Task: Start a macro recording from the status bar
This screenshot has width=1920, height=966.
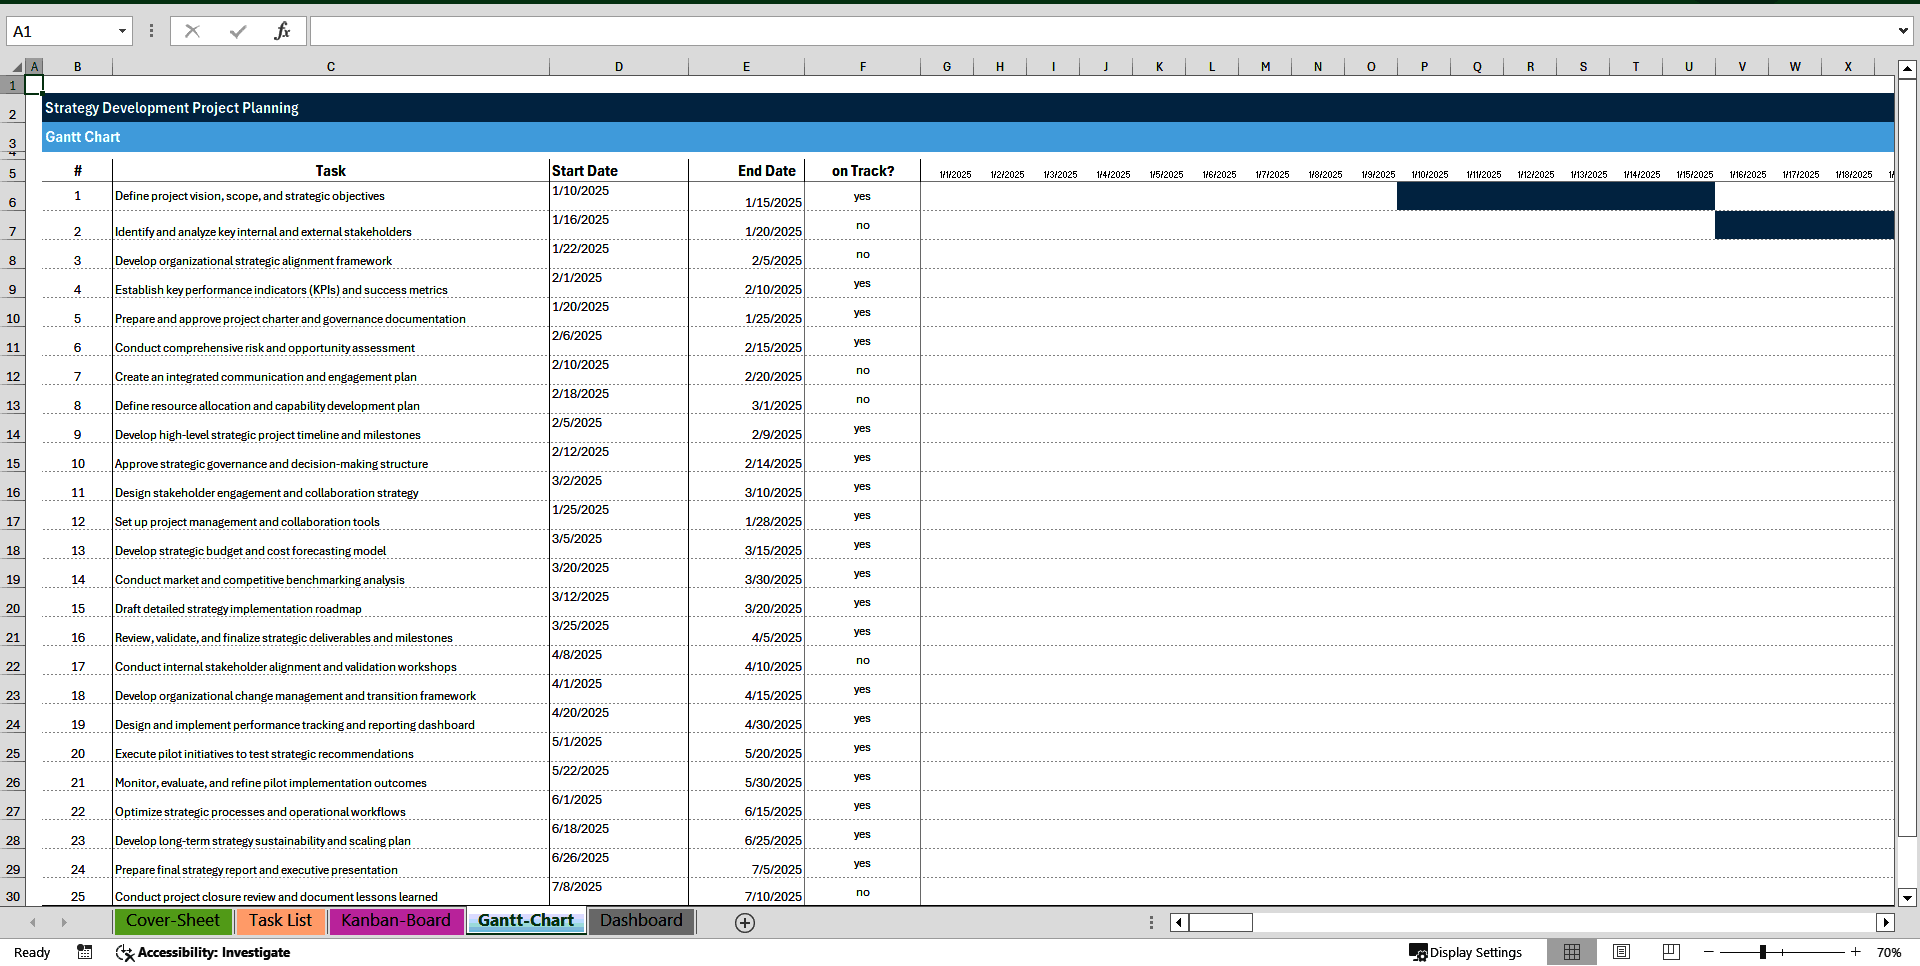Action: pyautogui.click(x=85, y=952)
